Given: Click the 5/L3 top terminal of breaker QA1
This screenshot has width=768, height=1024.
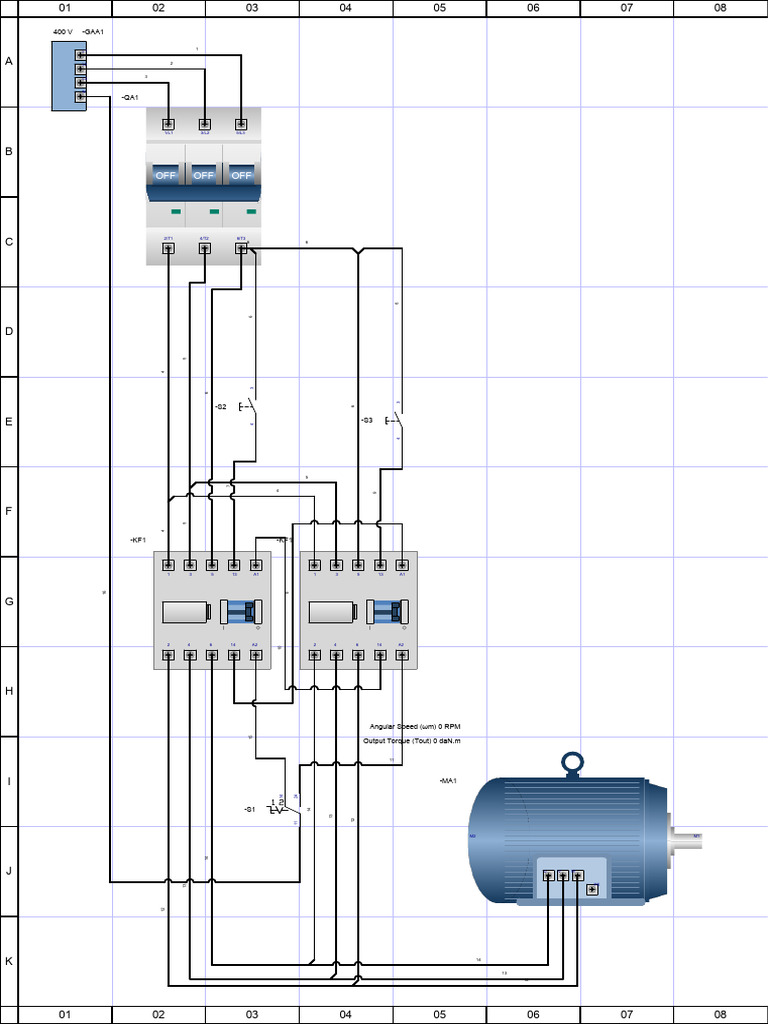Looking at the screenshot, I should pyautogui.click(x=241, y=124).
